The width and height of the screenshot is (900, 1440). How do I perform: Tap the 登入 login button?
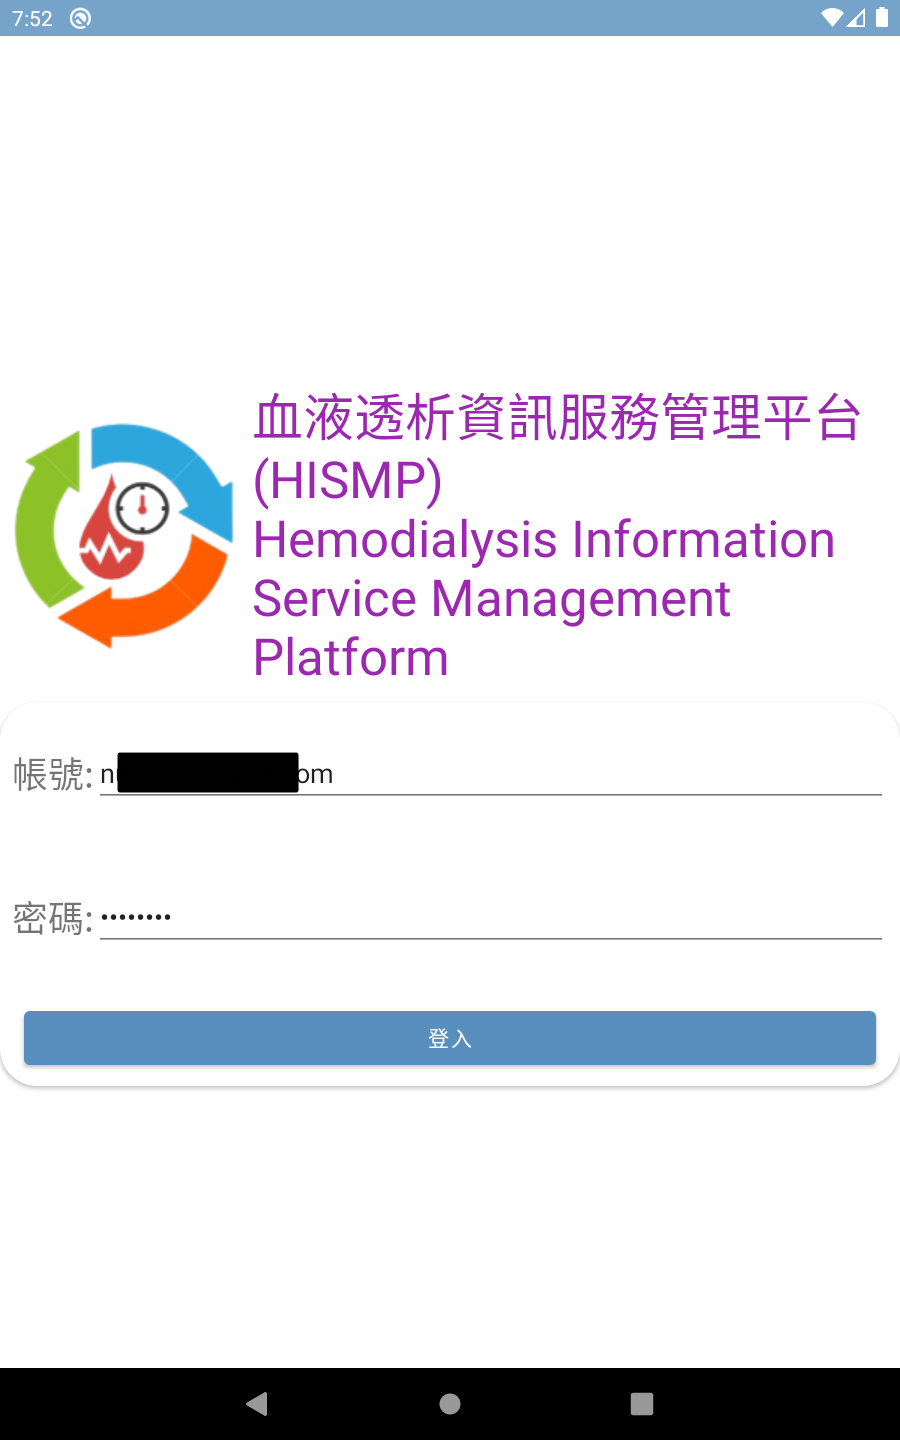coord(450,1038)
